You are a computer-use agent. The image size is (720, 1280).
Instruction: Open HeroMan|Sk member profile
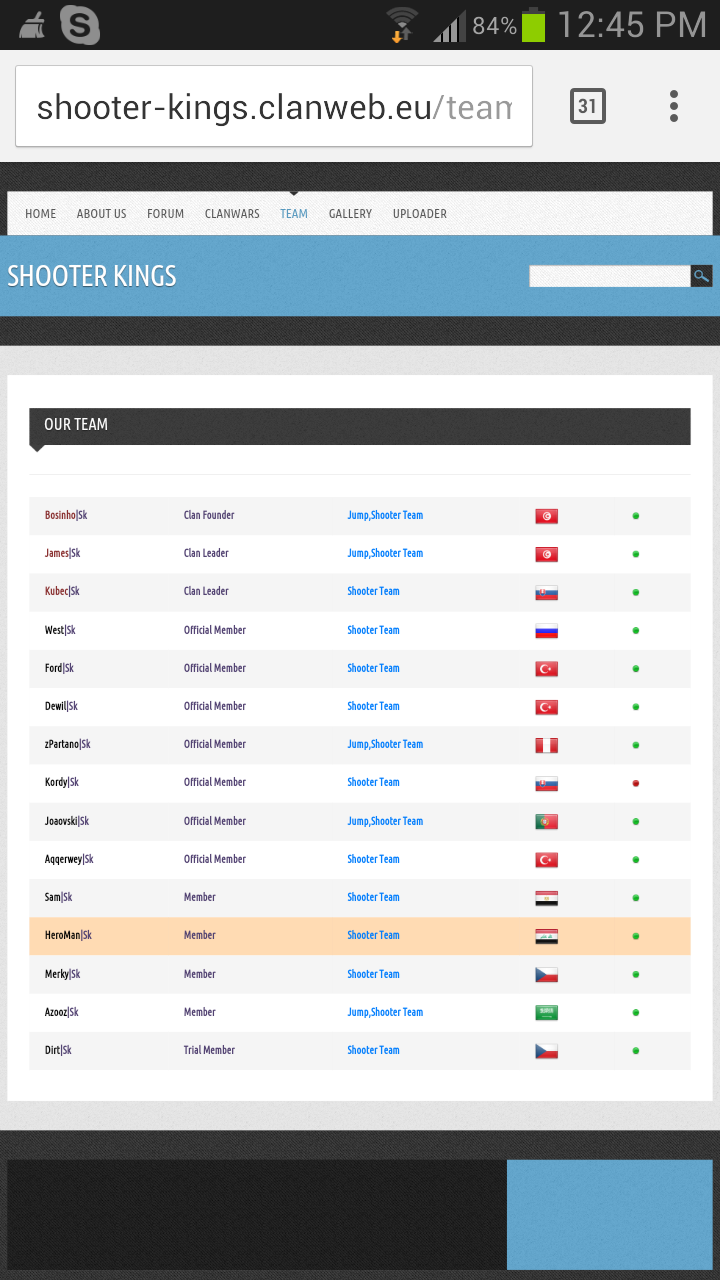[69, 935]
